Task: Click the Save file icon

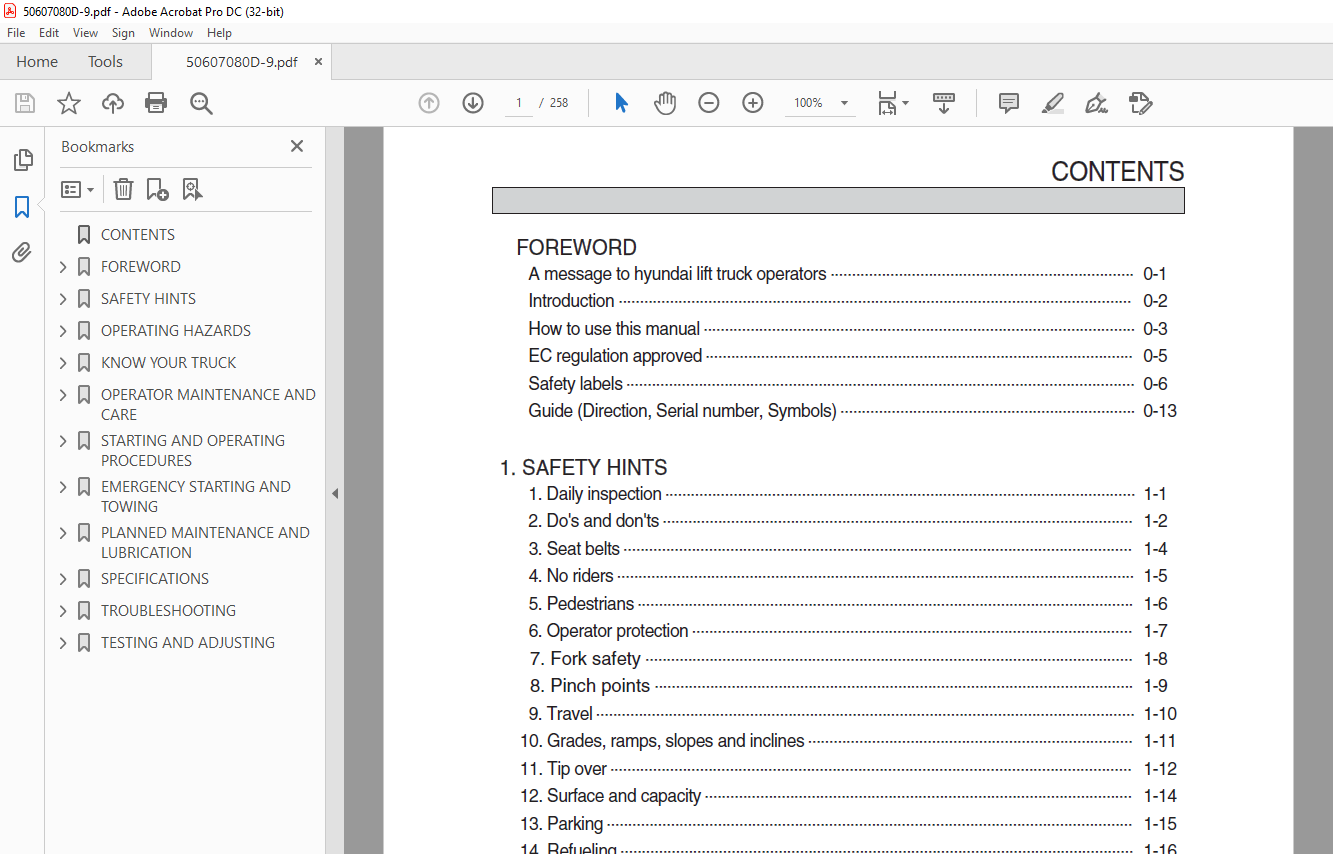Action: pos(25,103)
